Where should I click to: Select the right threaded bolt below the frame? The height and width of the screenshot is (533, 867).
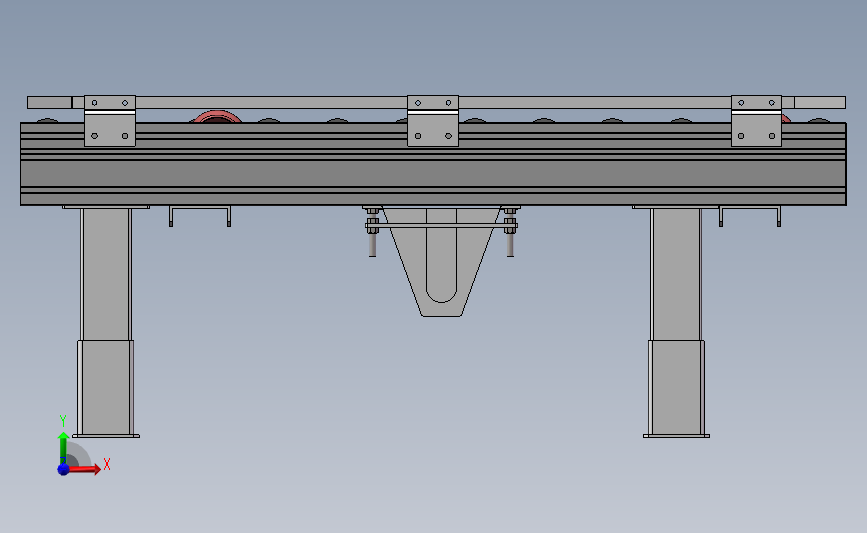click(x=510, y=231)
